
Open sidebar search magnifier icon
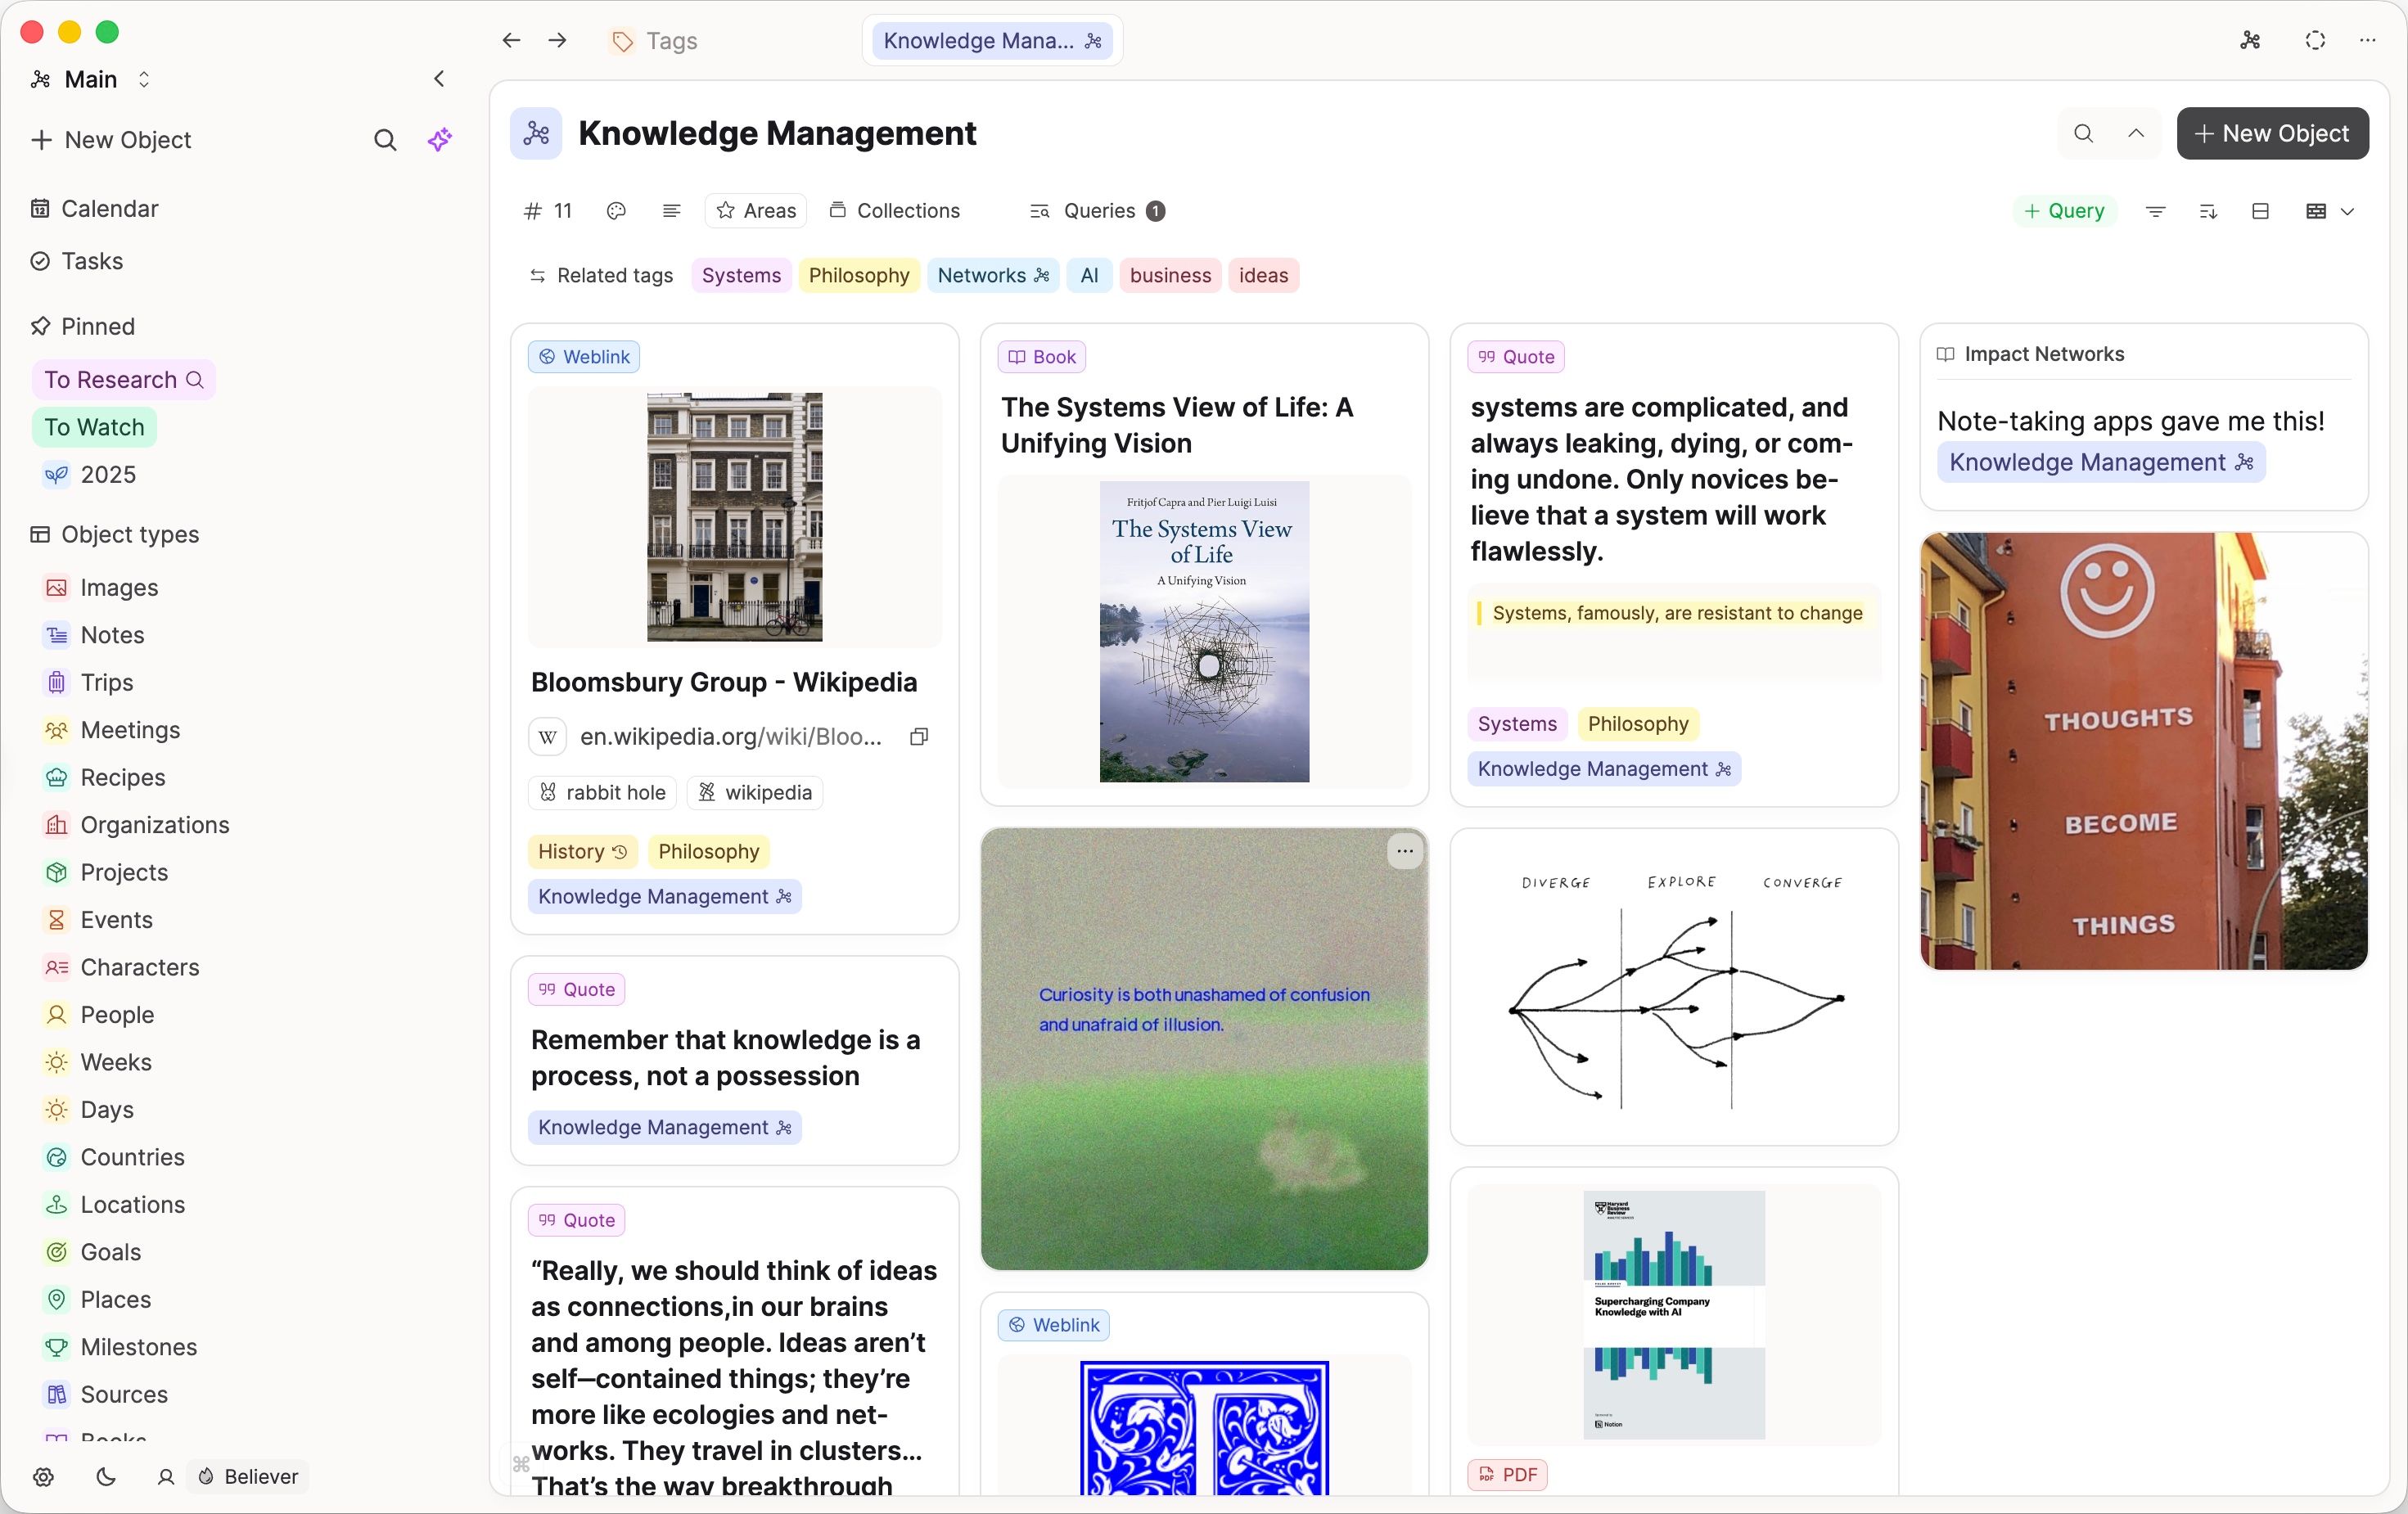coord(385,140)
